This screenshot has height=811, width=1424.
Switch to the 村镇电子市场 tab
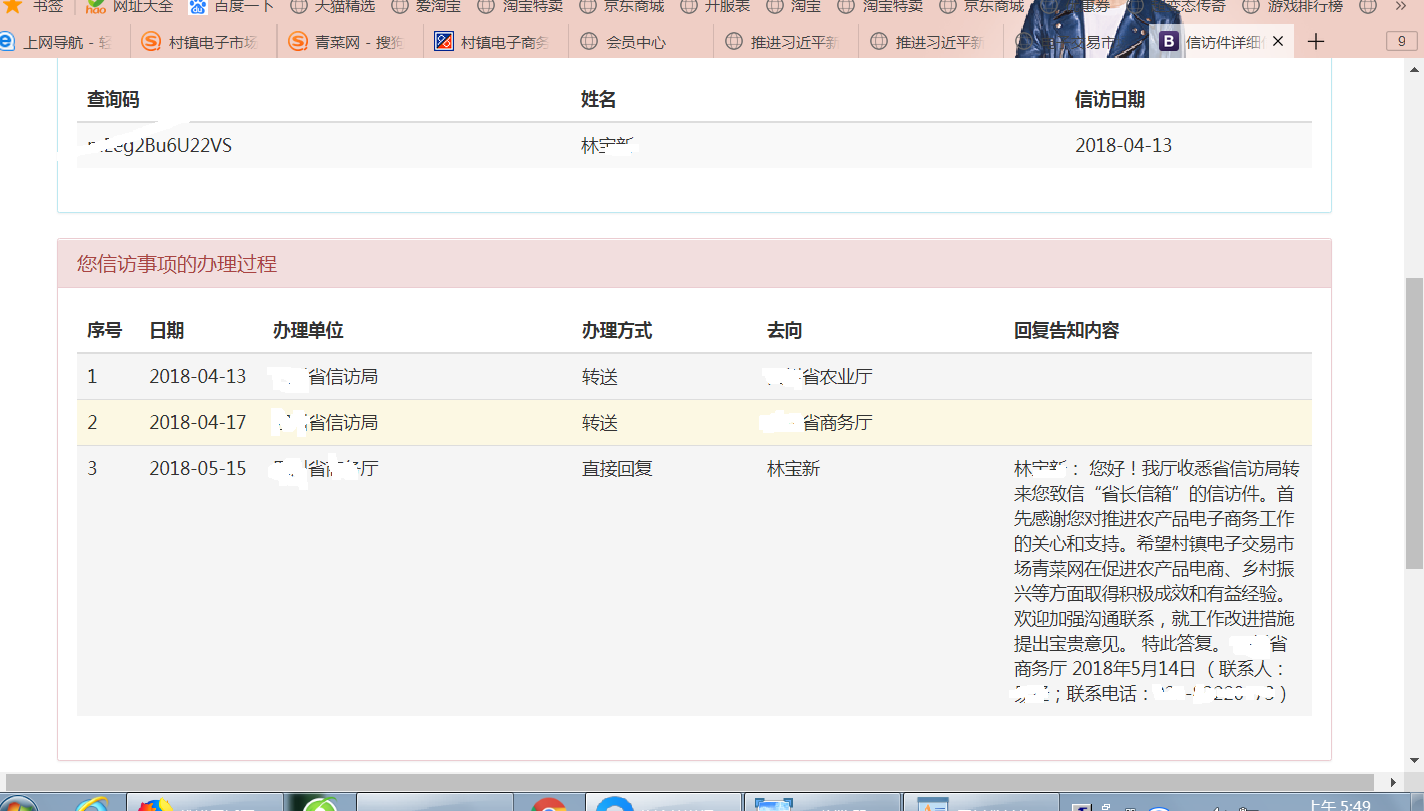204,42
